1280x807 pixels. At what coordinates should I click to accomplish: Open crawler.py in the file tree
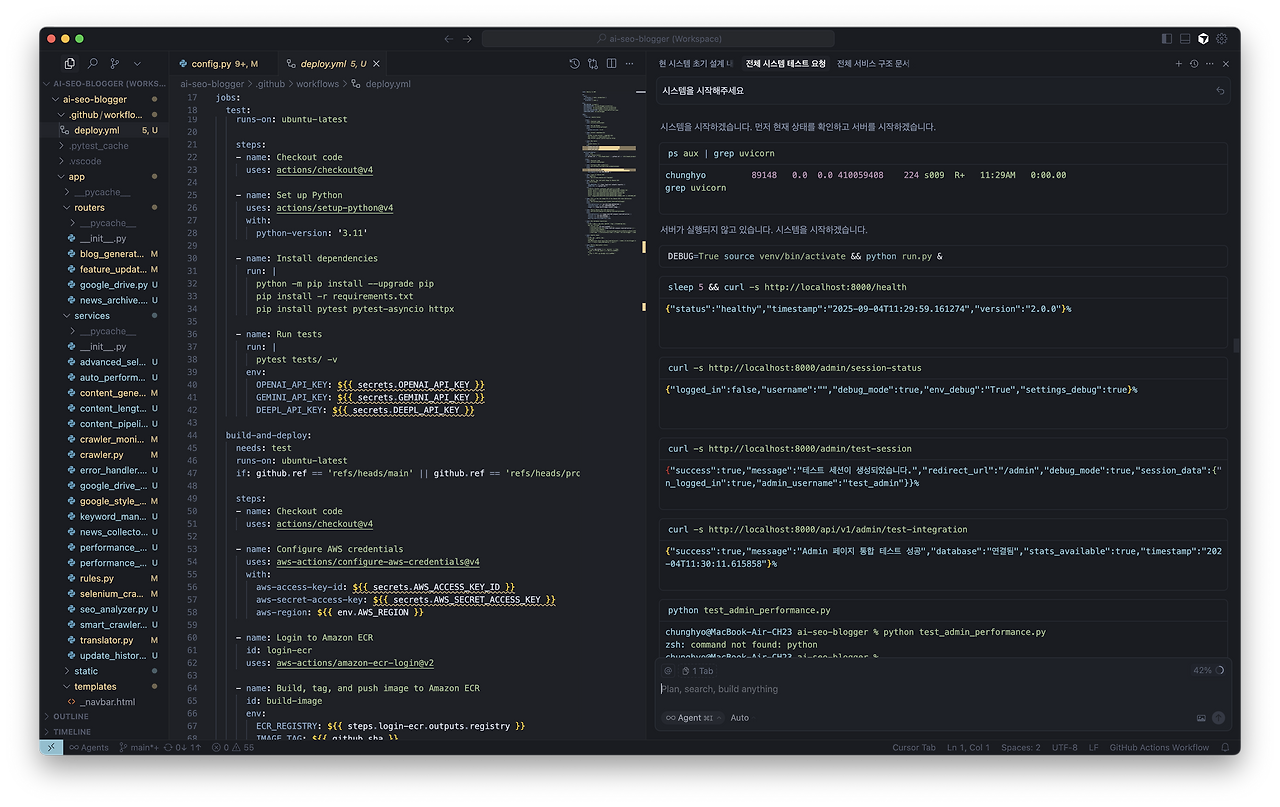104,455
